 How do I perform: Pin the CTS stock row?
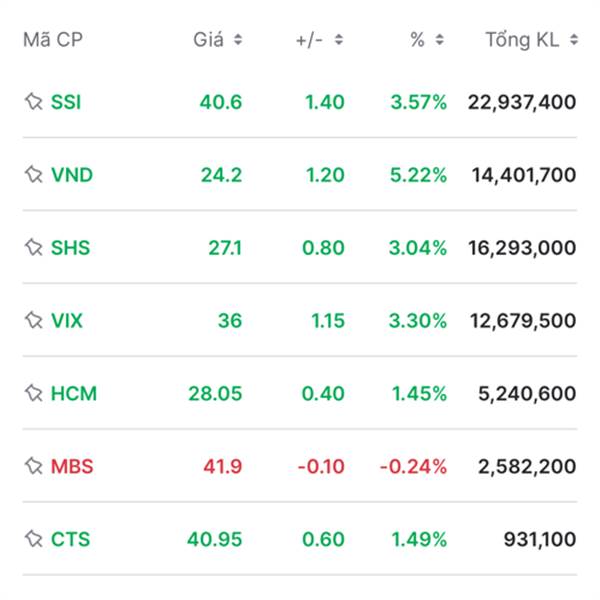34,539
